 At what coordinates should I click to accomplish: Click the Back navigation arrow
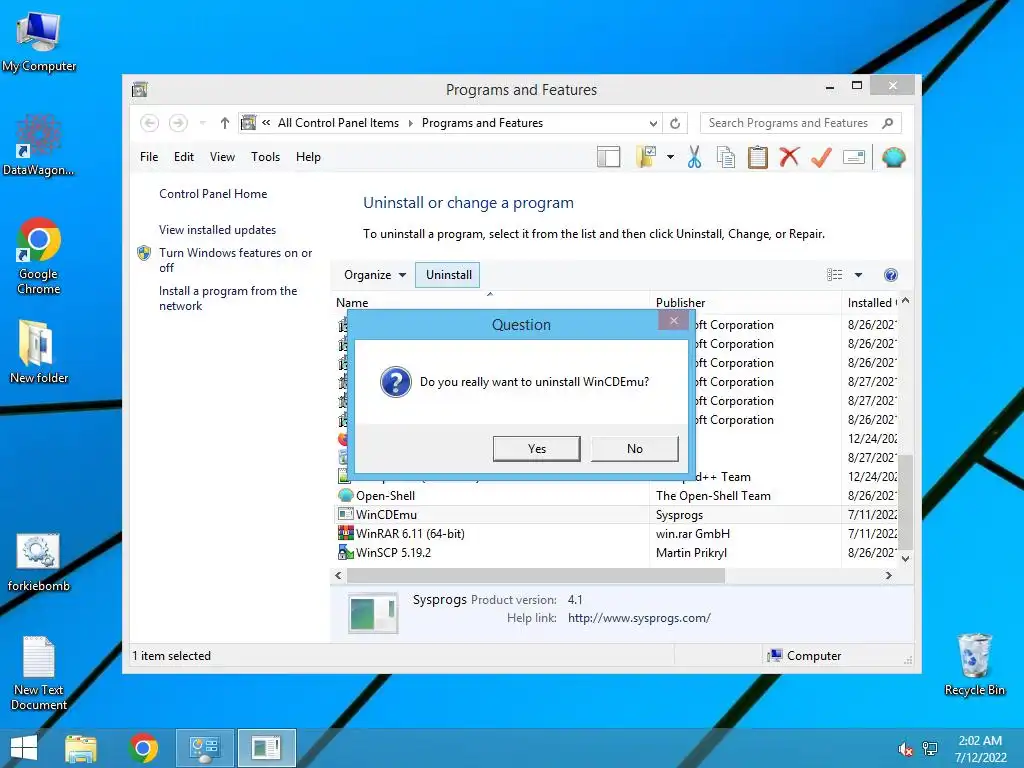pos(150,123)
